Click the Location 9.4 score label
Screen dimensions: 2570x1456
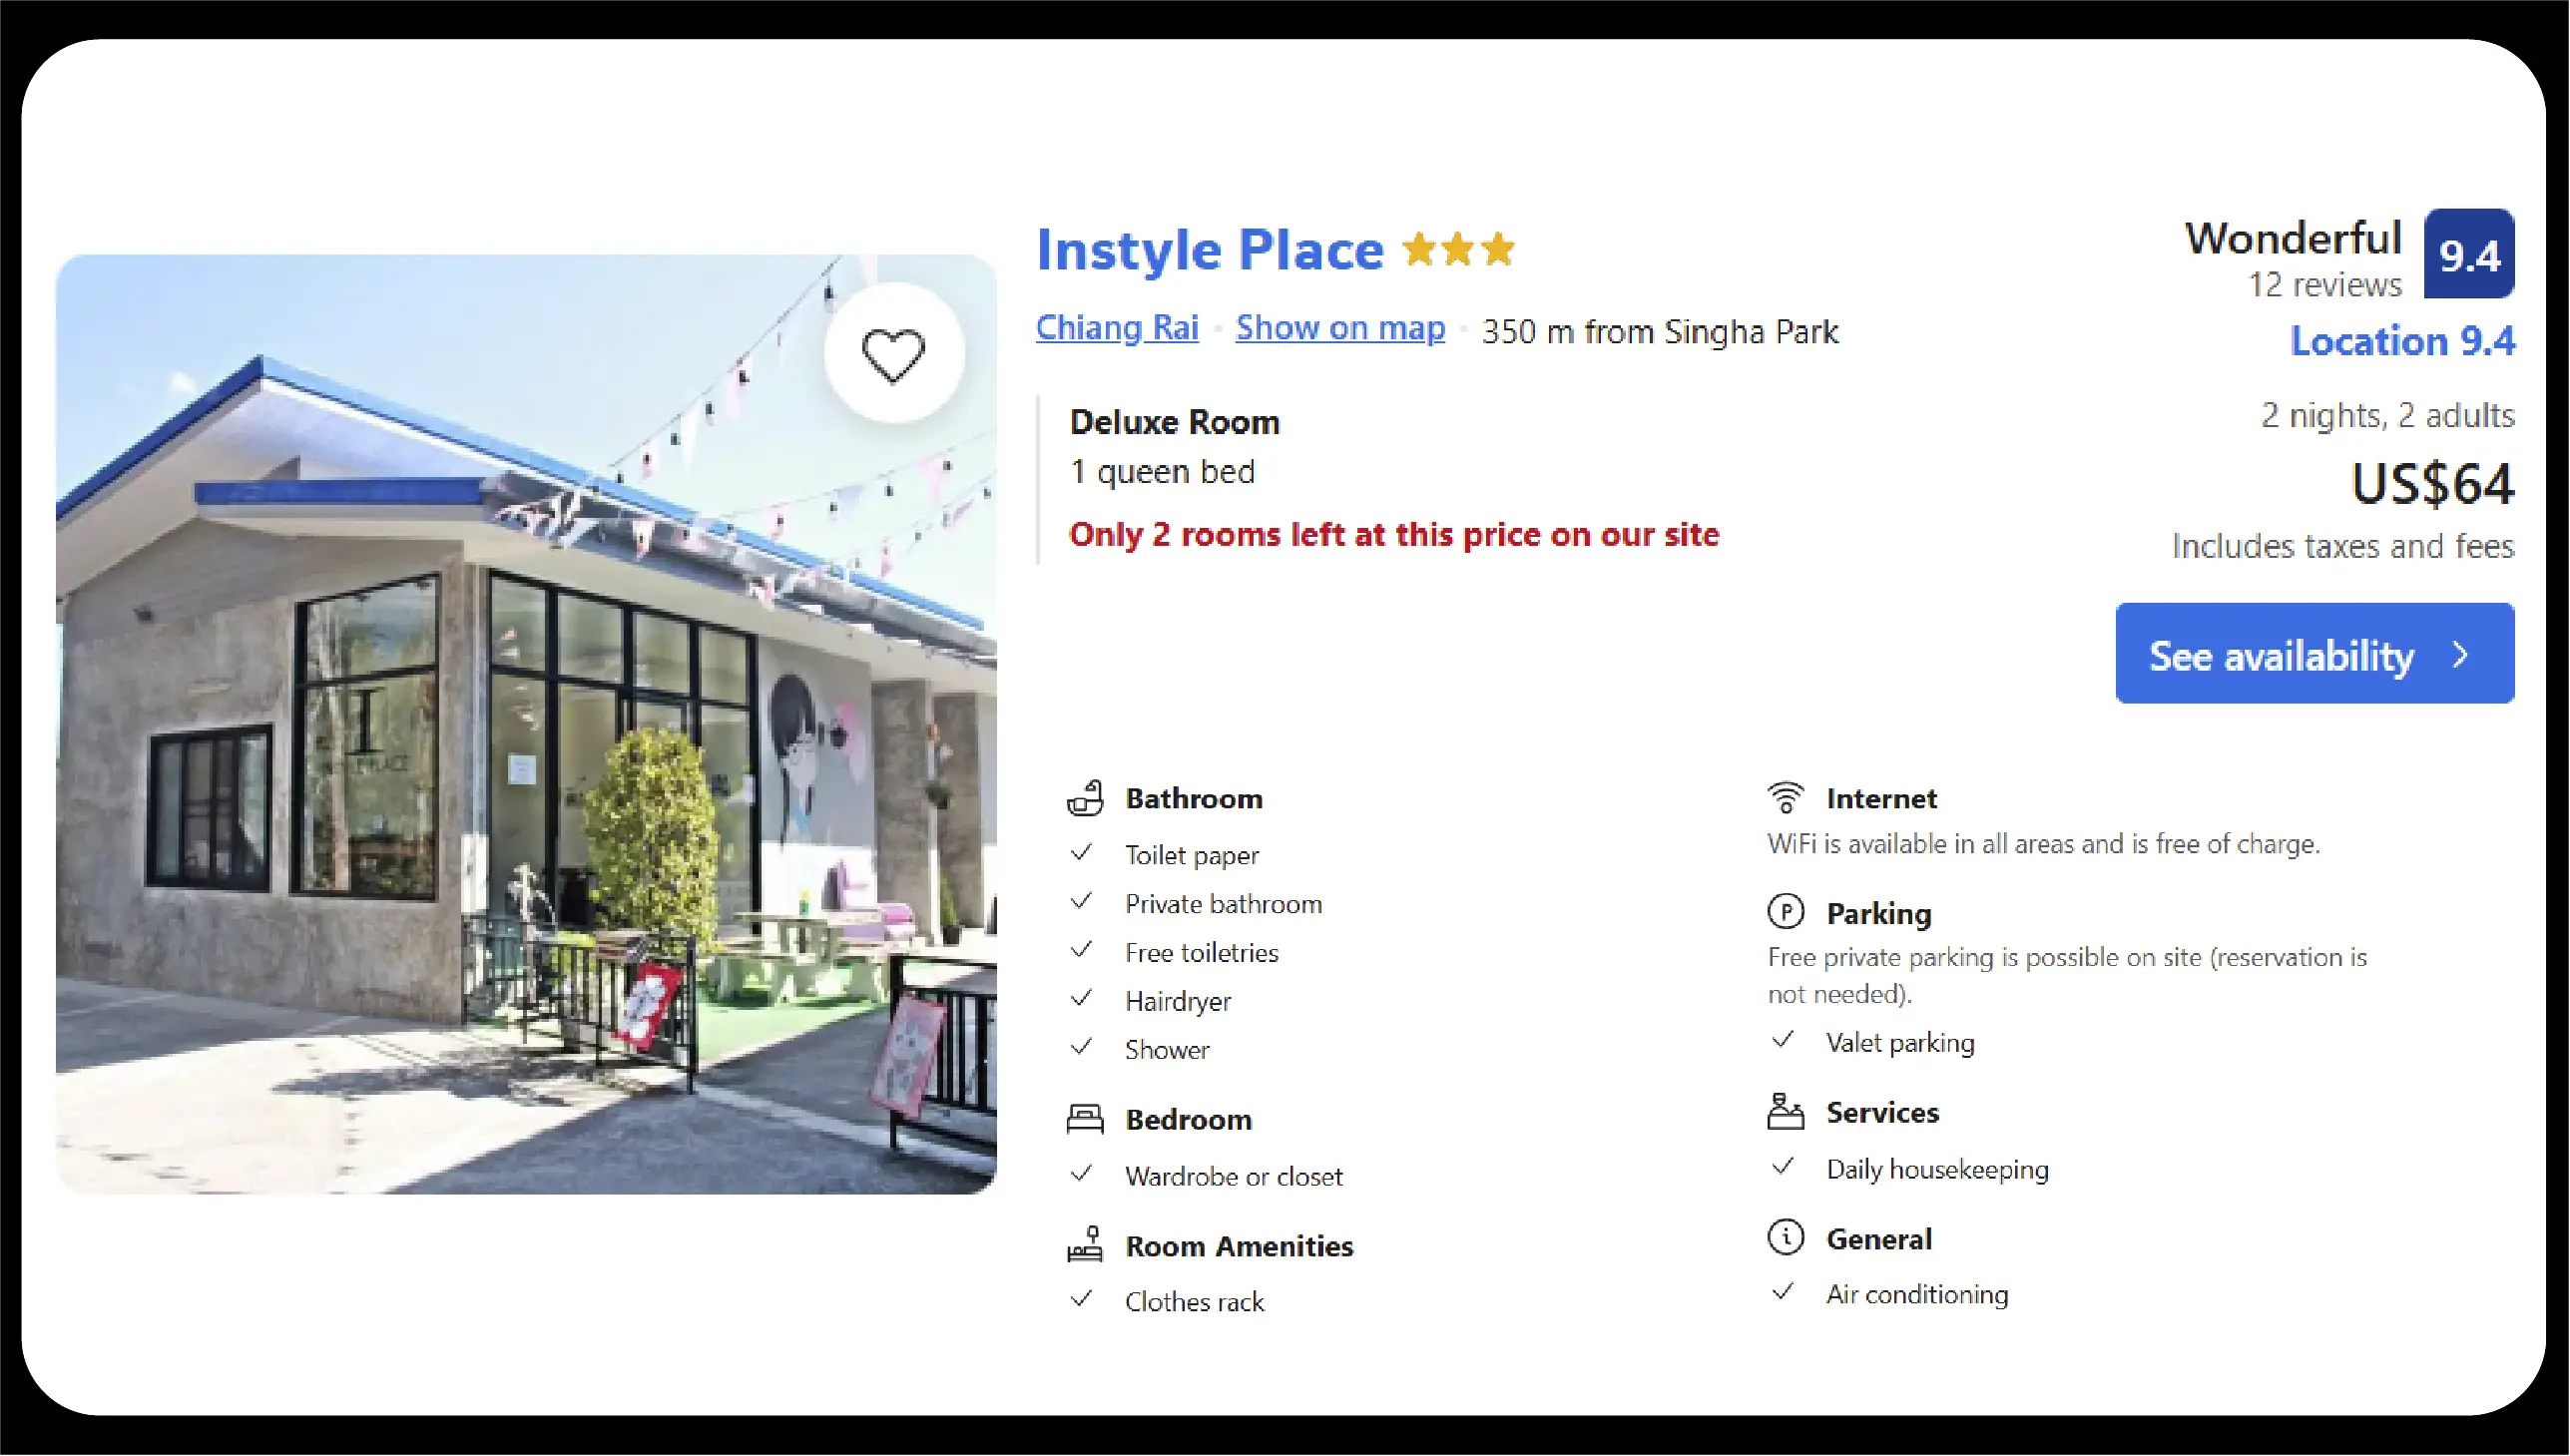click(2402, 341)
